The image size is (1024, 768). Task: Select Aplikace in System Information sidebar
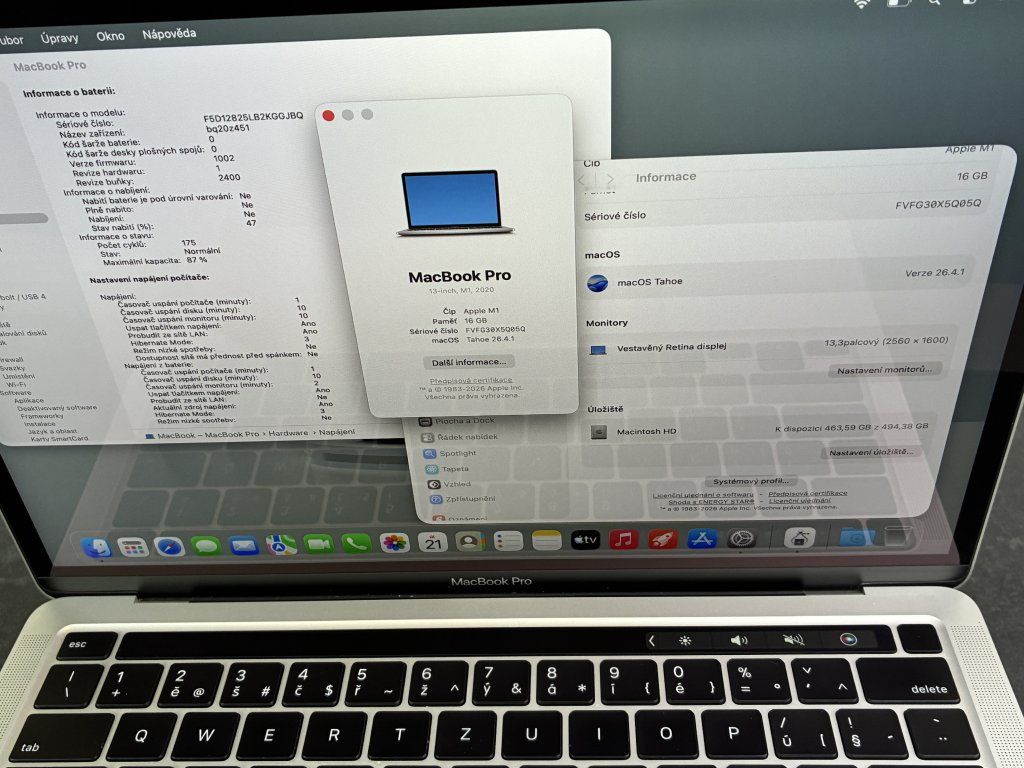point(29,400)
